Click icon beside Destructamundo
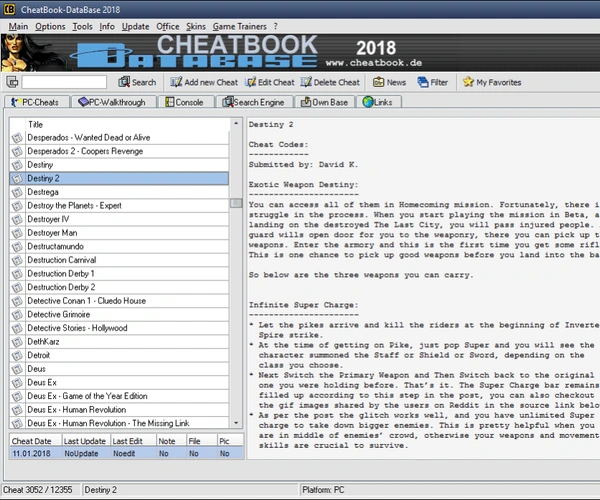This screenshot has width=600, height=500. pos(17,246)
